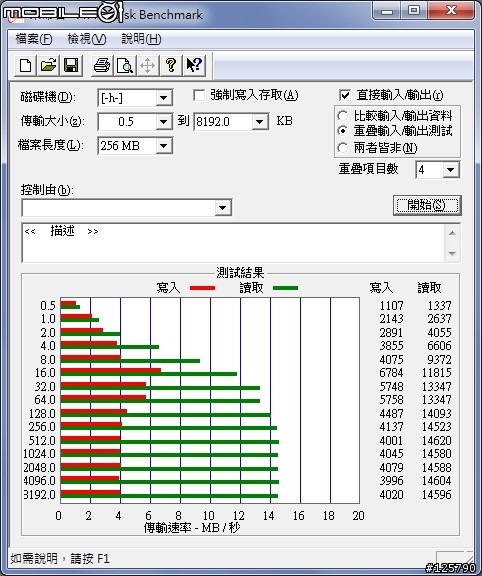Click the read value 9372

(x=439, y=360)
